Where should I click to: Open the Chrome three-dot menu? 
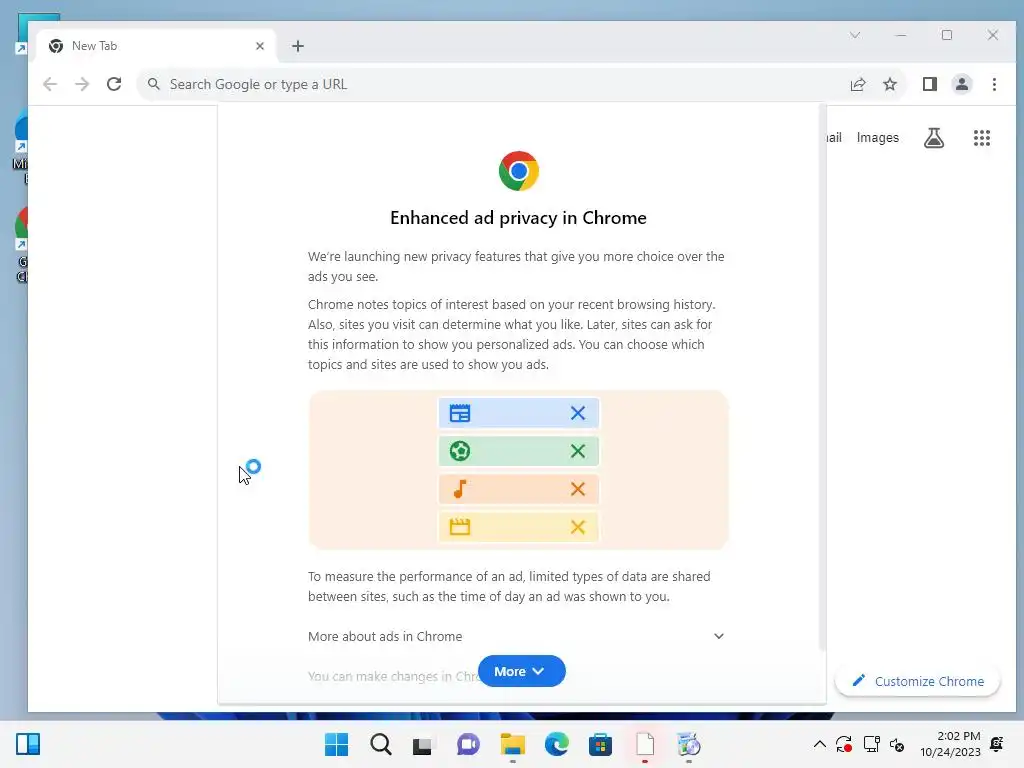994,84
